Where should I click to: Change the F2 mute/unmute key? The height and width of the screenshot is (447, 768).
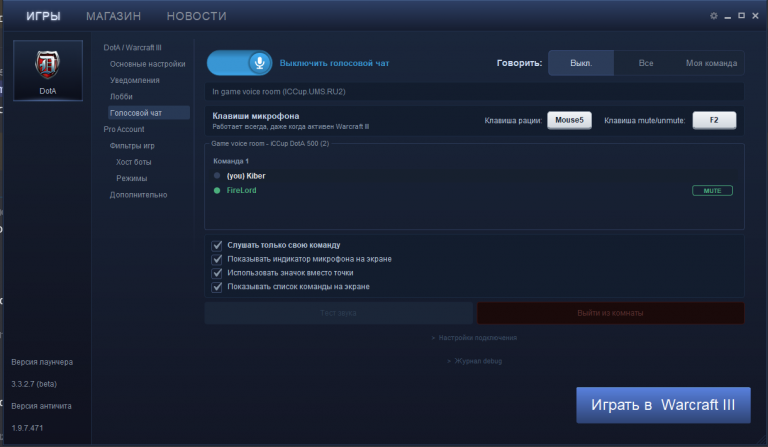(x=714, y=120)
